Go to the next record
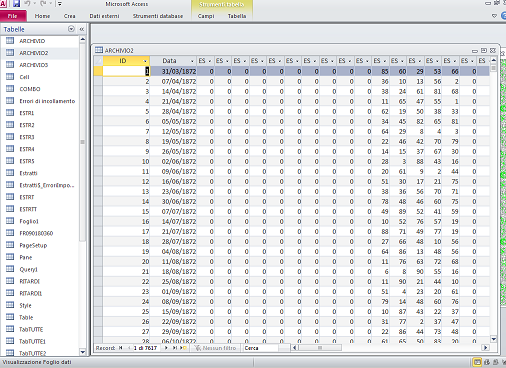The image size is (506, 368). [x=166, y=348]
